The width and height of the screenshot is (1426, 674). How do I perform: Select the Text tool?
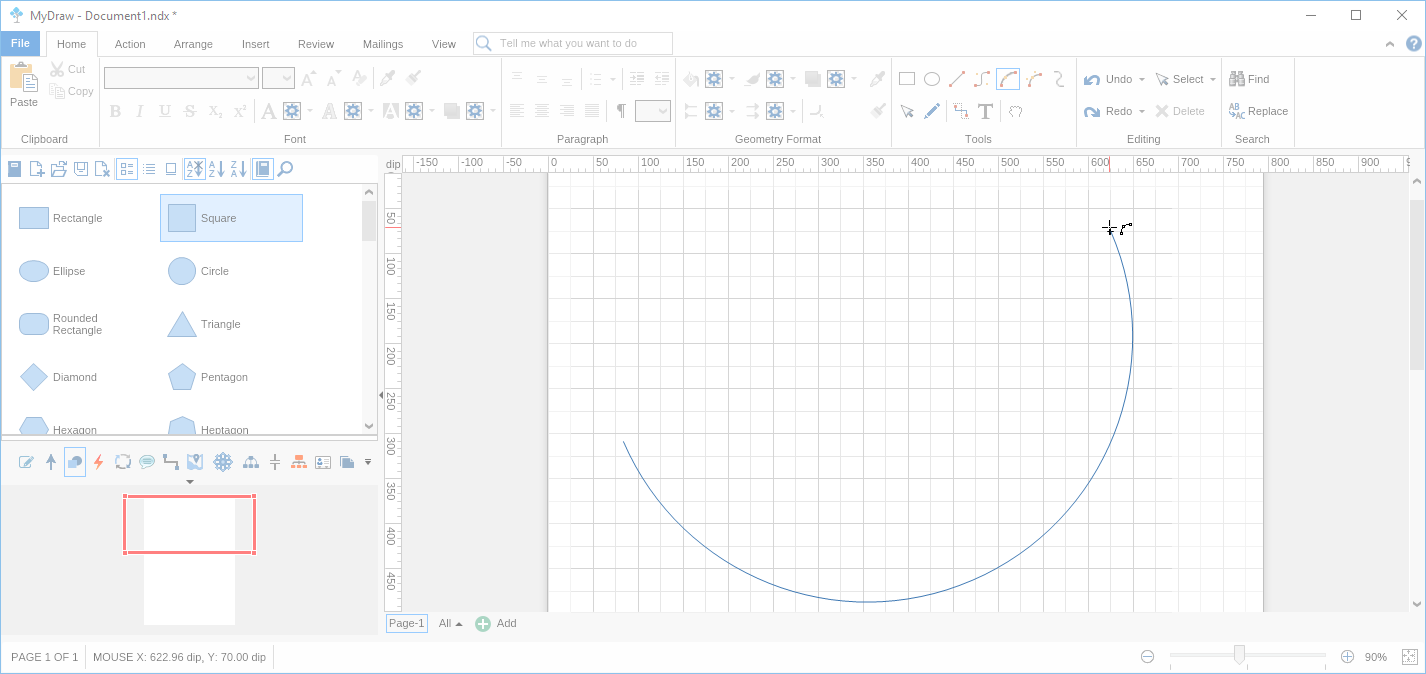pos(986,111)
